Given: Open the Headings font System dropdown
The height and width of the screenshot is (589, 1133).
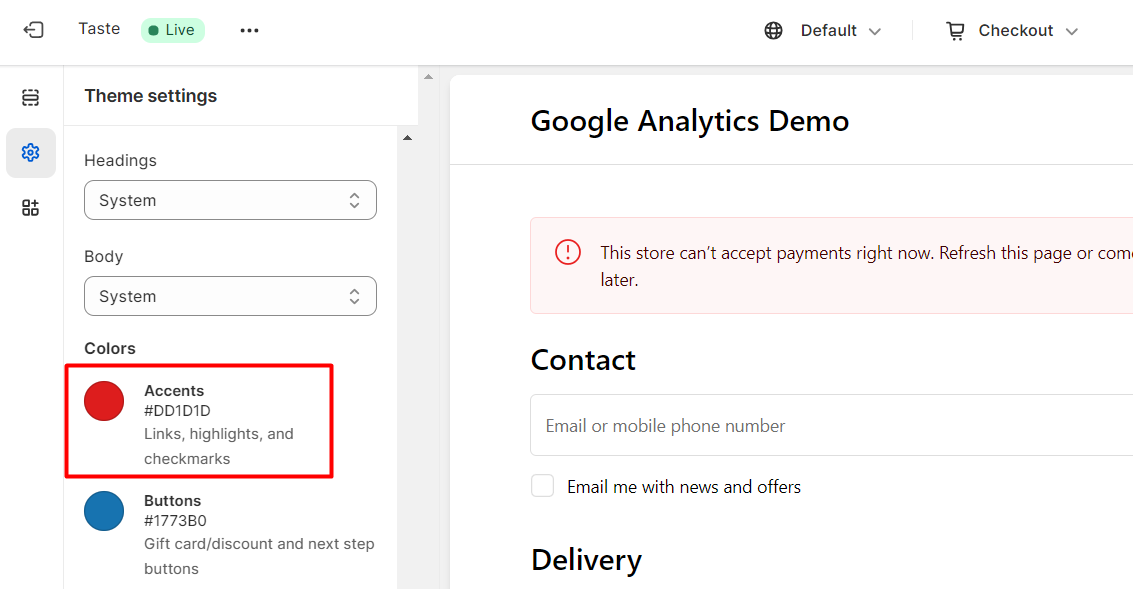Looking at the screenshot, I should [x=231, y=200].
